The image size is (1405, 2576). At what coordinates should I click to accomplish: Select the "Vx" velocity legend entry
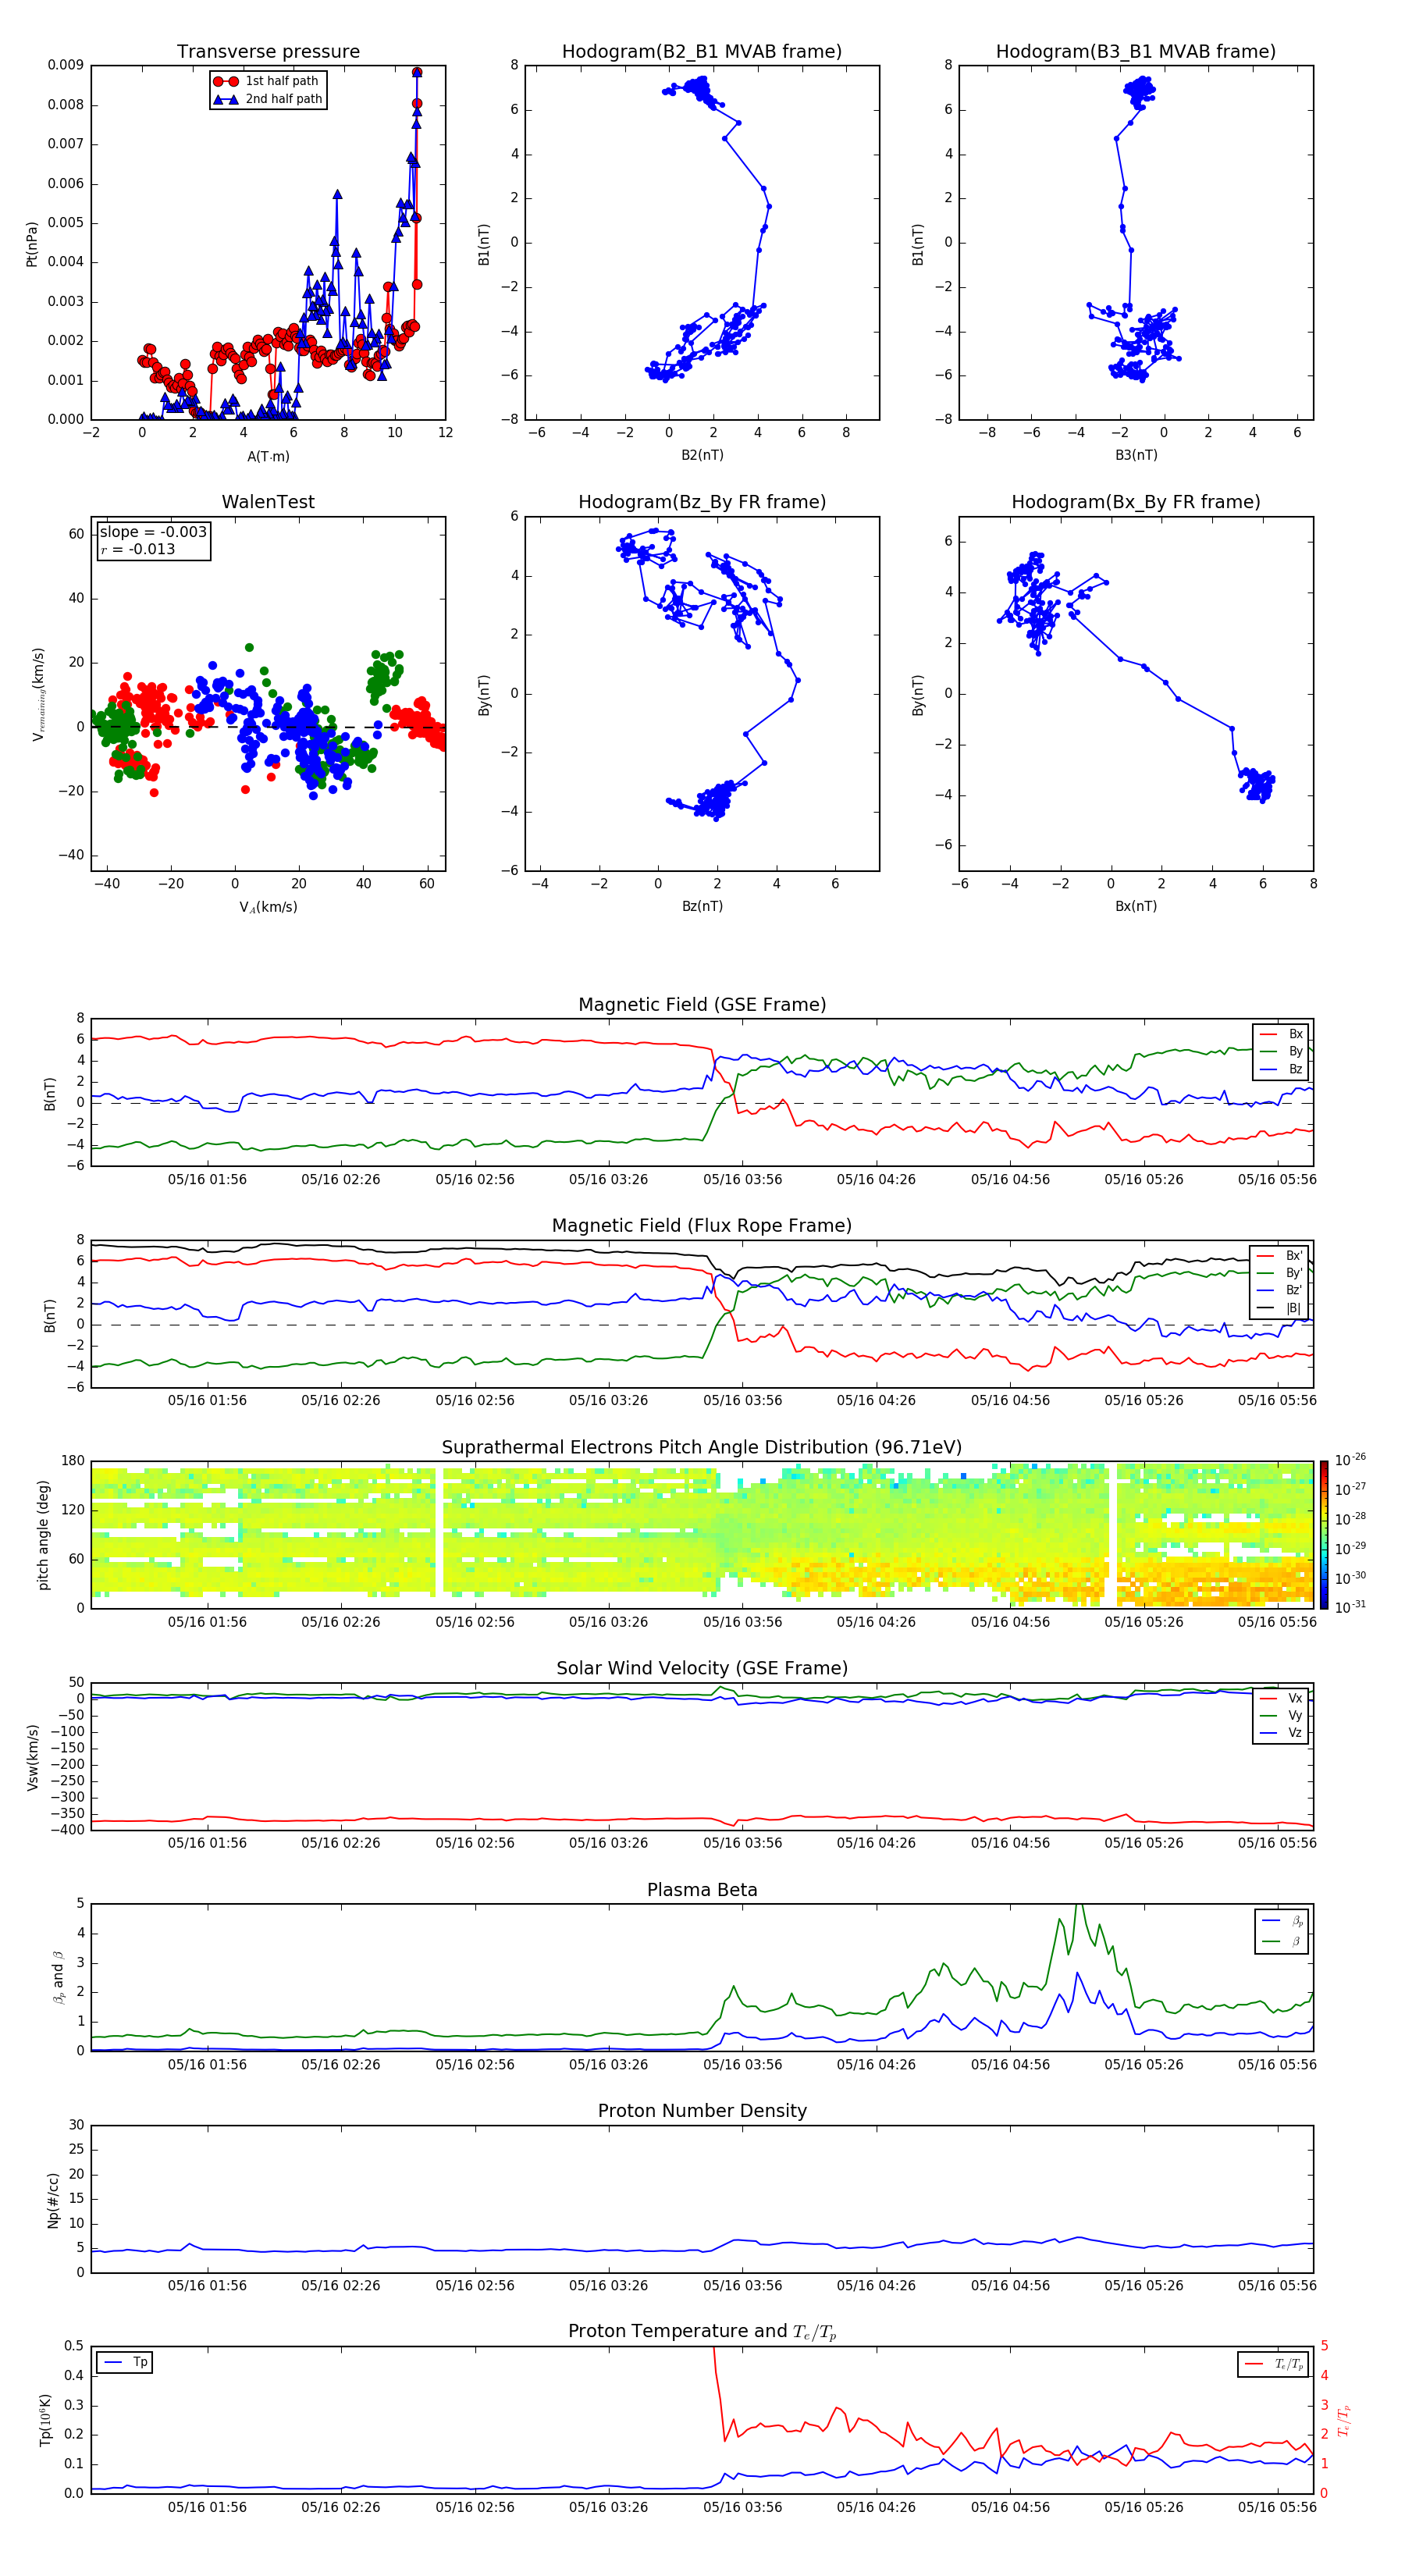(1281, 1698)
